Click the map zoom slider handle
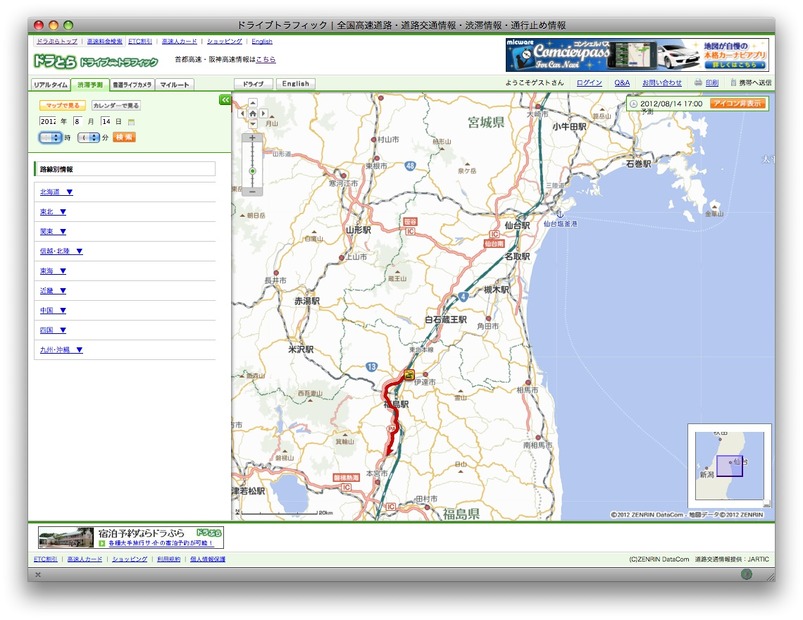 pos(252,171)
